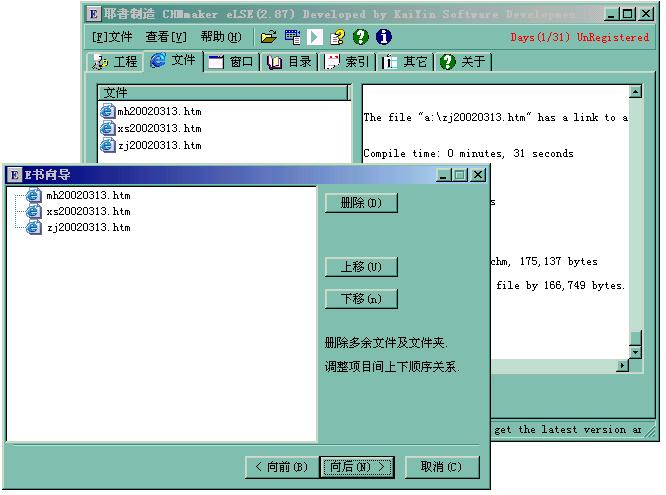
Task: Open the 索引 (Index) tab
Action: 347,61
